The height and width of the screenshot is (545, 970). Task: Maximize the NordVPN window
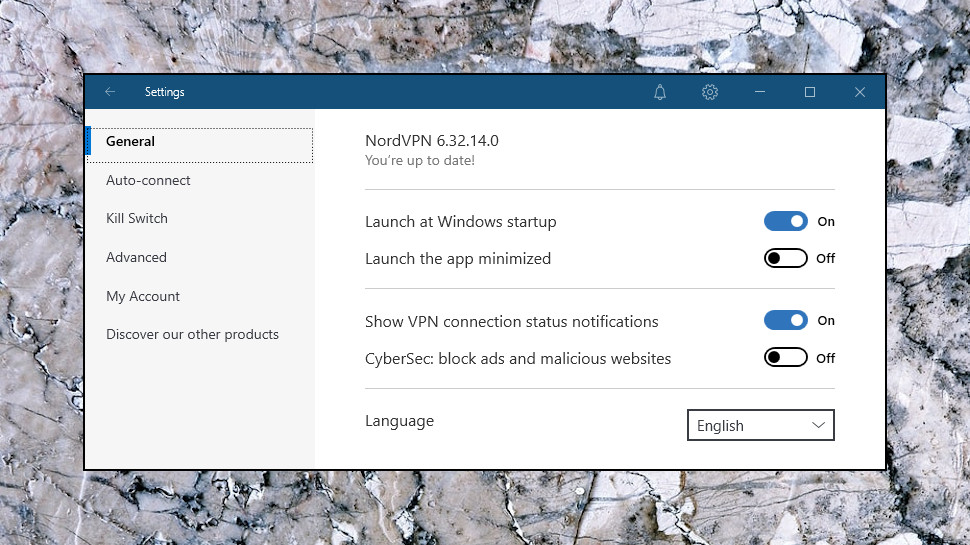(810, 92)
